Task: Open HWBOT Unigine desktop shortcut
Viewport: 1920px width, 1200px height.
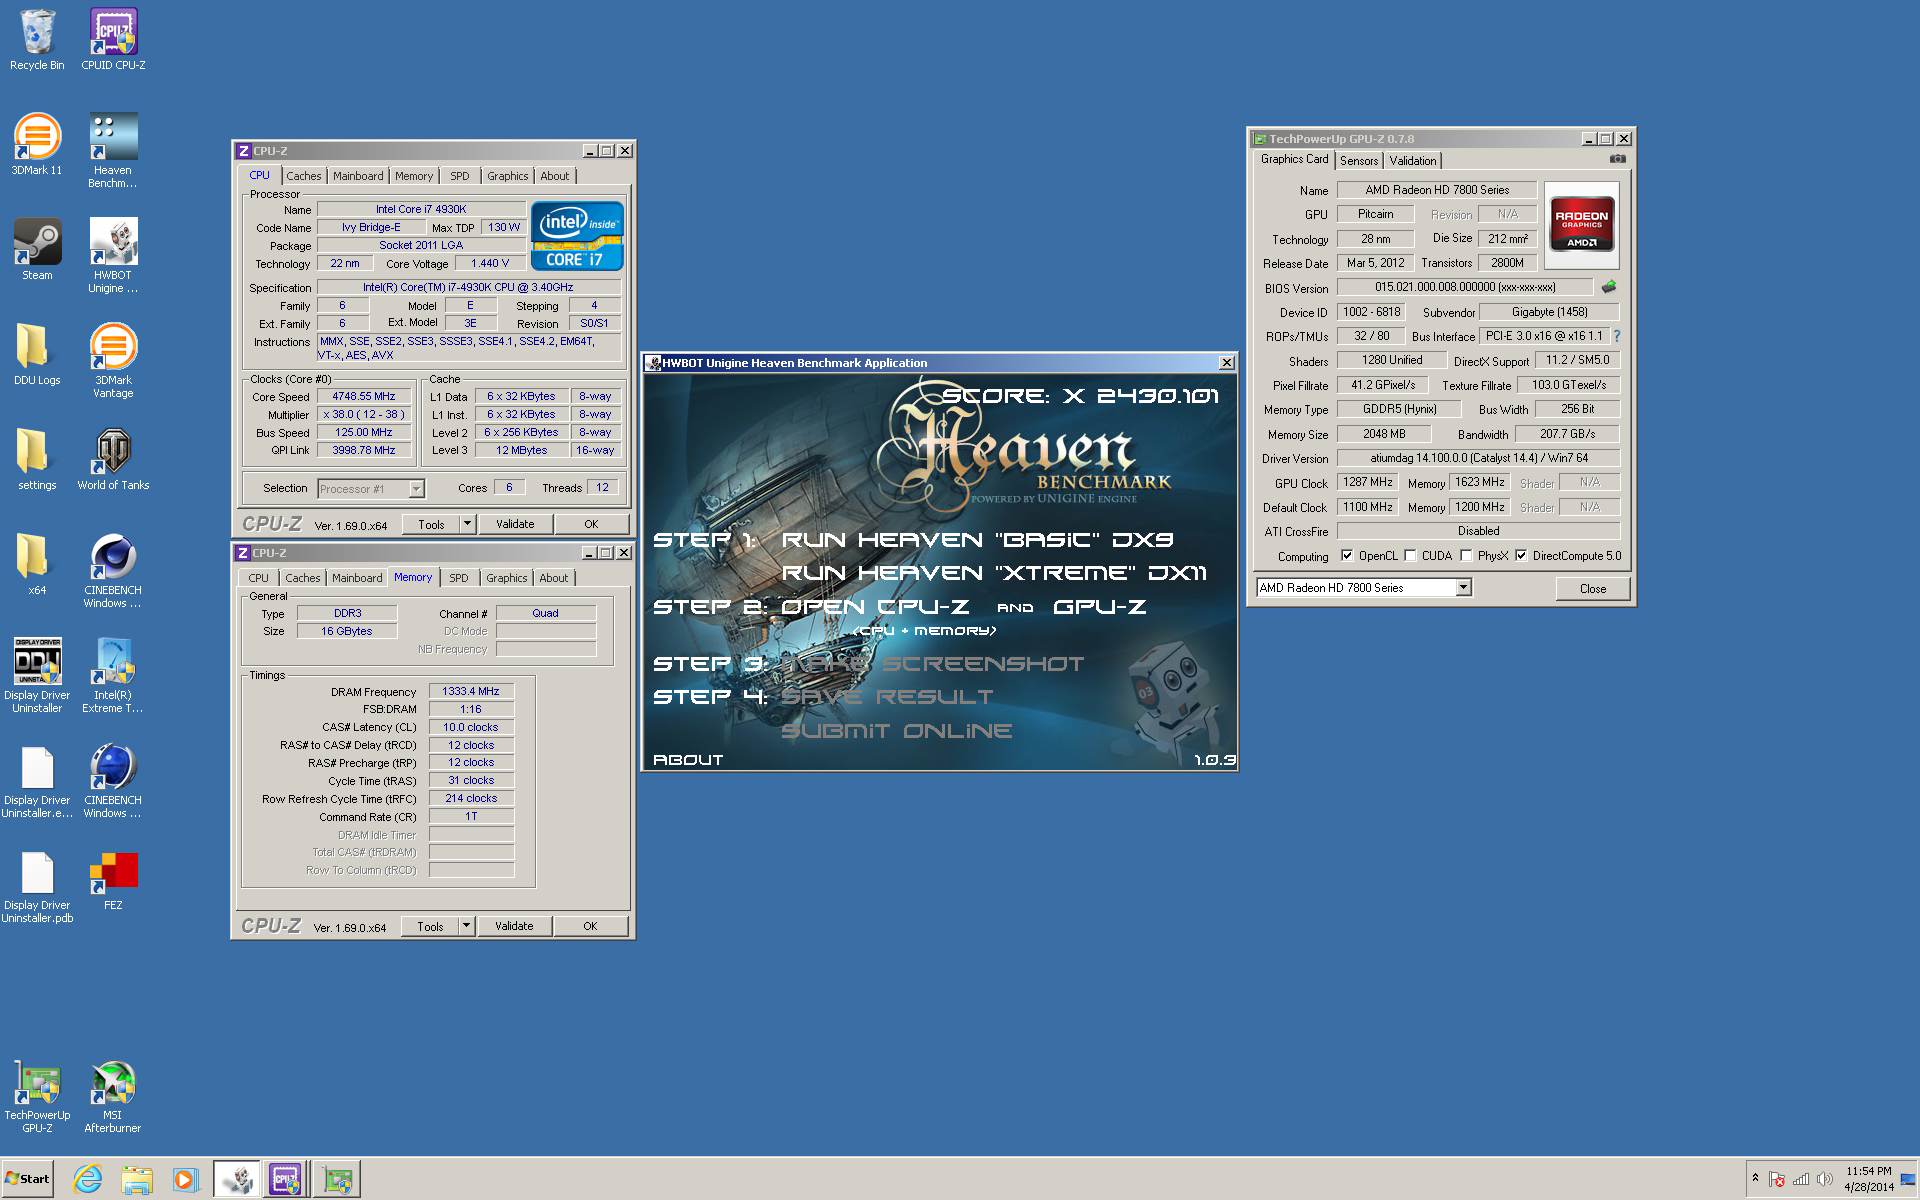Action: pyautogui.click(x=113, y=255)
